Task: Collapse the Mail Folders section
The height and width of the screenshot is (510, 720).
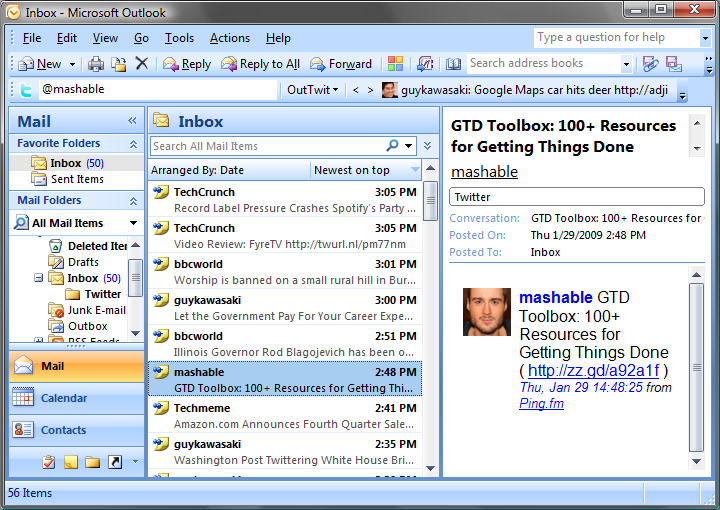Action: 133,201
